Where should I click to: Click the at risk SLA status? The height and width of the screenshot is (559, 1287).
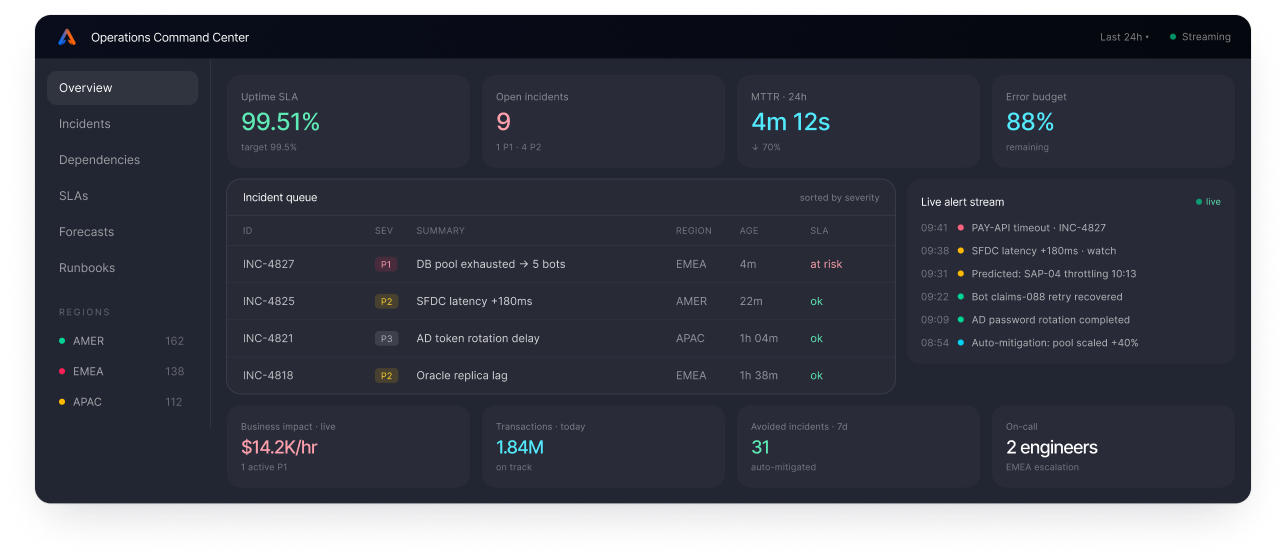[826, 265]
